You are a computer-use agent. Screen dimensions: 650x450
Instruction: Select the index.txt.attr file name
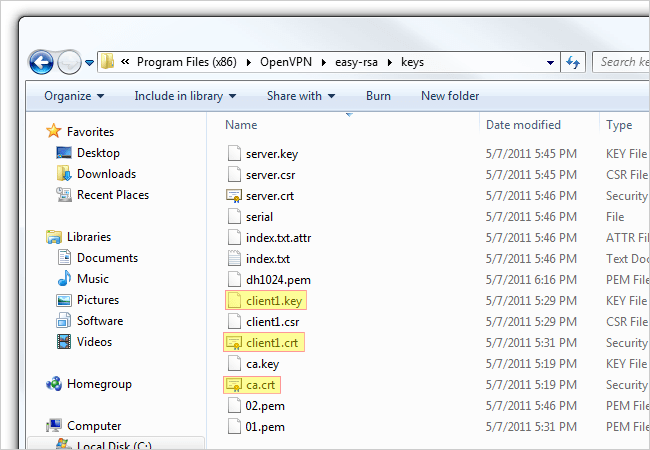279,238
